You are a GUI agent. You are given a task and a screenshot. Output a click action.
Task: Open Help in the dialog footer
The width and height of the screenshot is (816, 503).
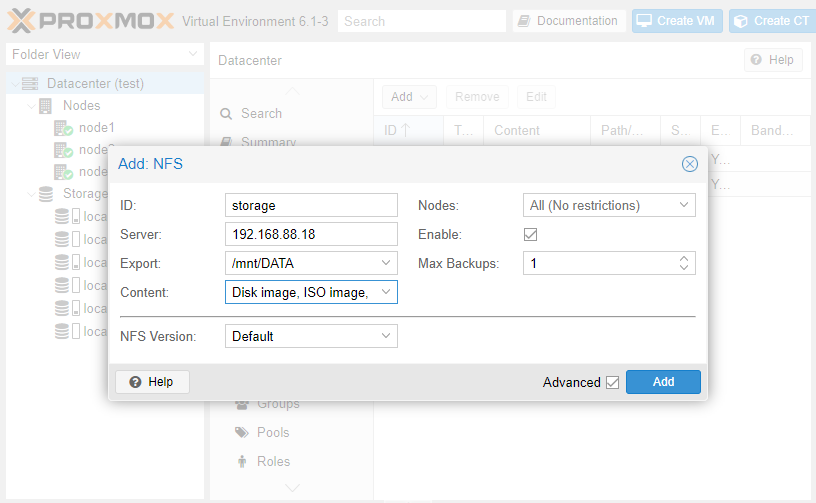coord(152,382)
